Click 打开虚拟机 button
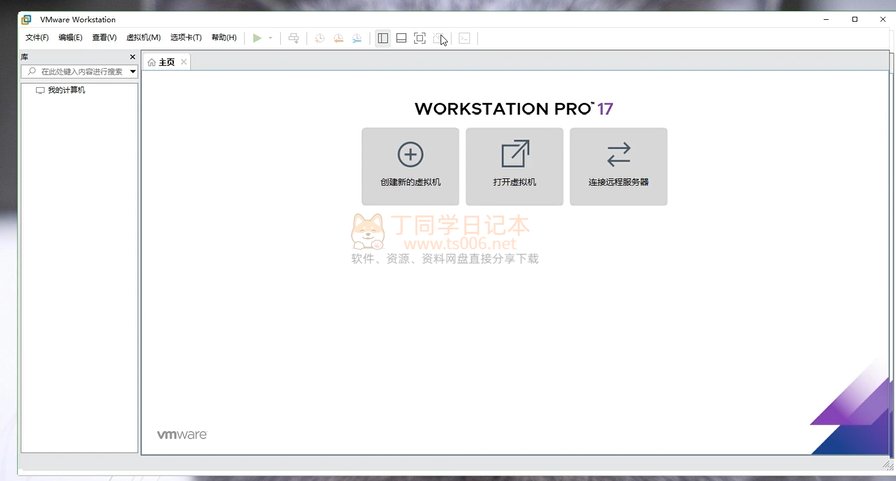The image size is (896, 481). pyautogui.click(x=514, y=166)
